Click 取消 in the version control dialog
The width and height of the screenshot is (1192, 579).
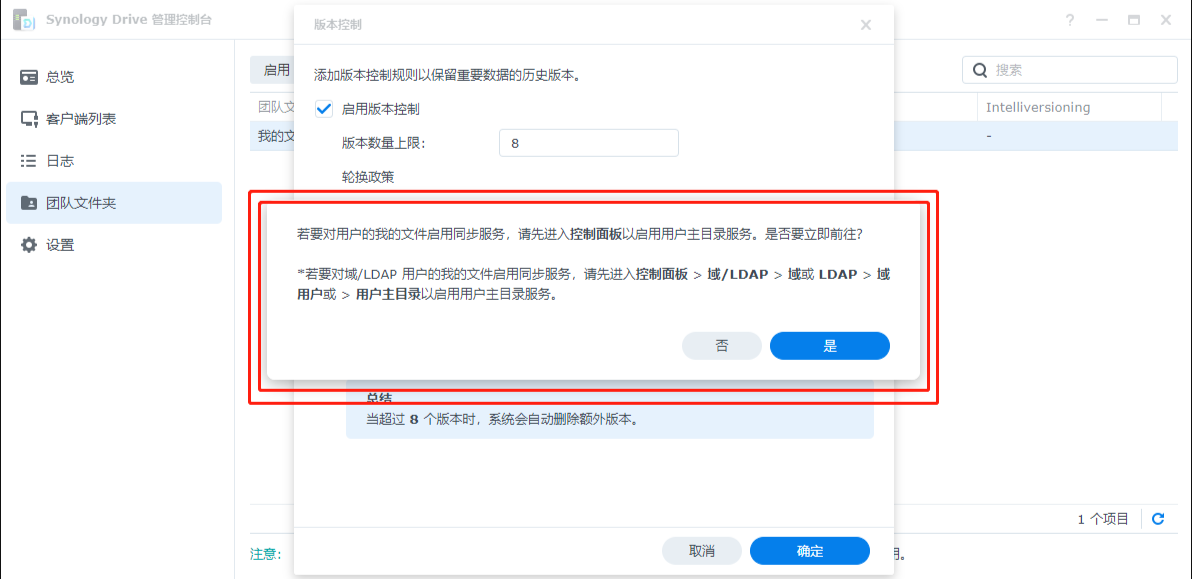click(x=702, y=551)
